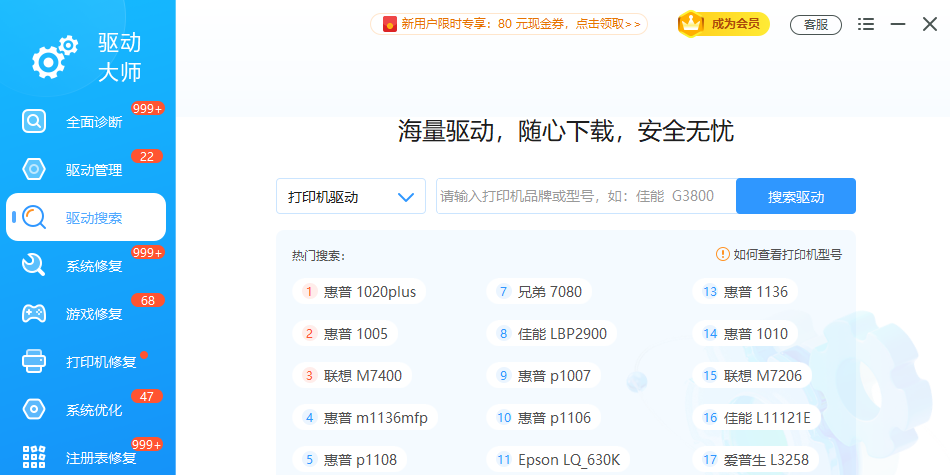Select hot search 惠普 1020plus

pyautogui.click(x=359, y=291)
